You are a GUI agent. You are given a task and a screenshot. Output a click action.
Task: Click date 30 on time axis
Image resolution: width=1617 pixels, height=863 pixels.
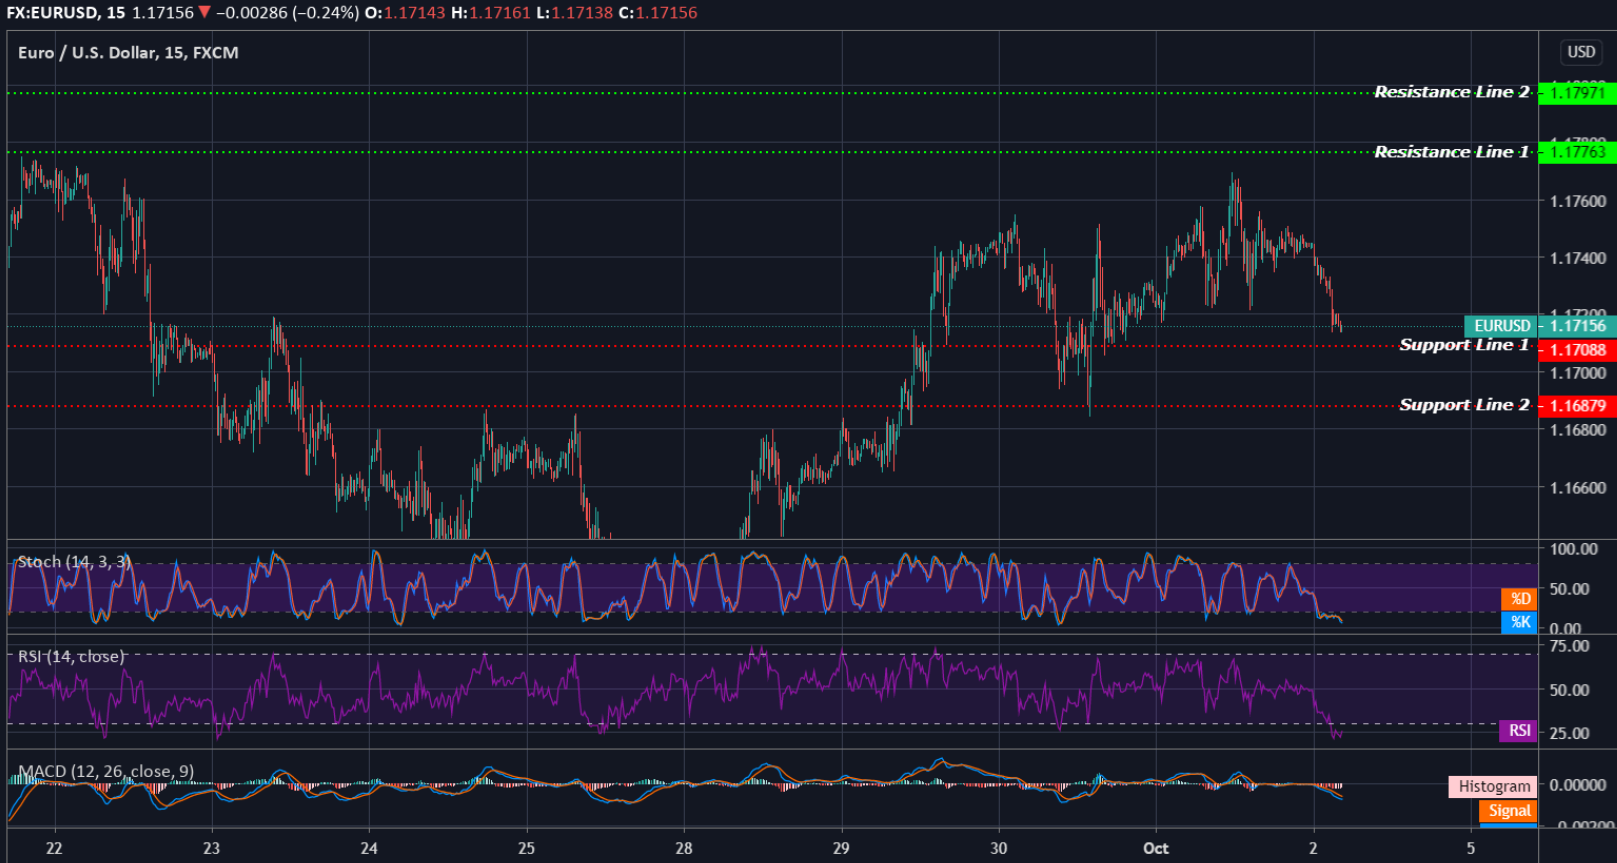tap(999, 848)
